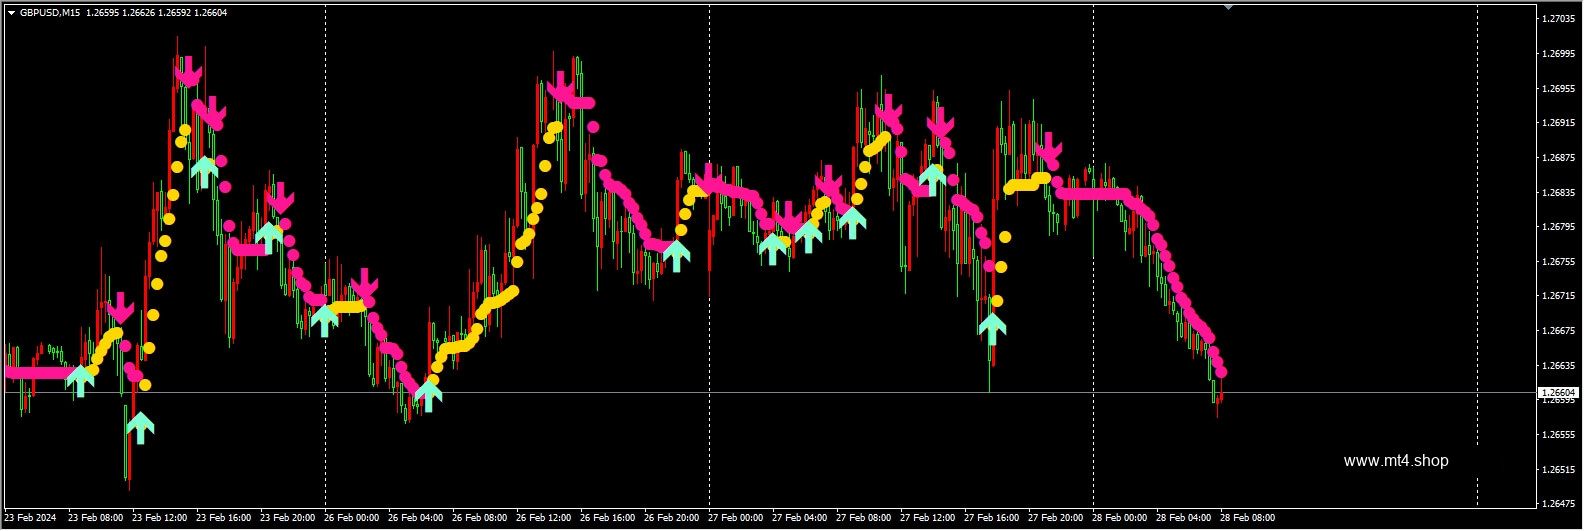This screenshot has height=531, width=1584.
Task: Click the 26 Feb 20:00 time label
Action: 672,518
